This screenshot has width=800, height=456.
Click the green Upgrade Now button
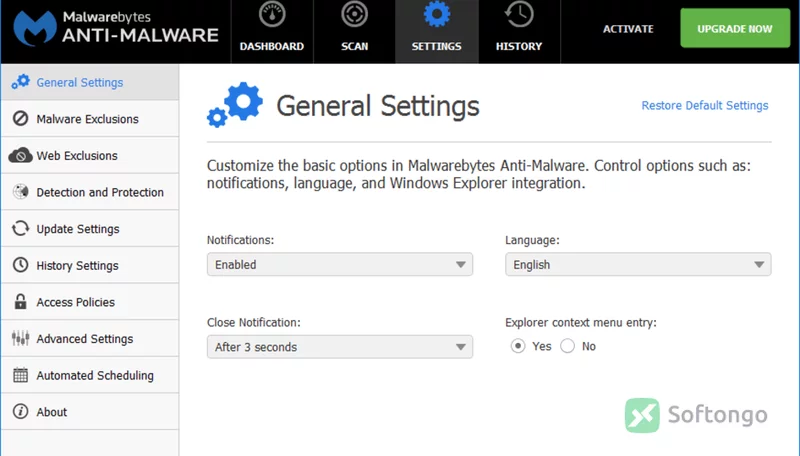[x=735, y=28]
